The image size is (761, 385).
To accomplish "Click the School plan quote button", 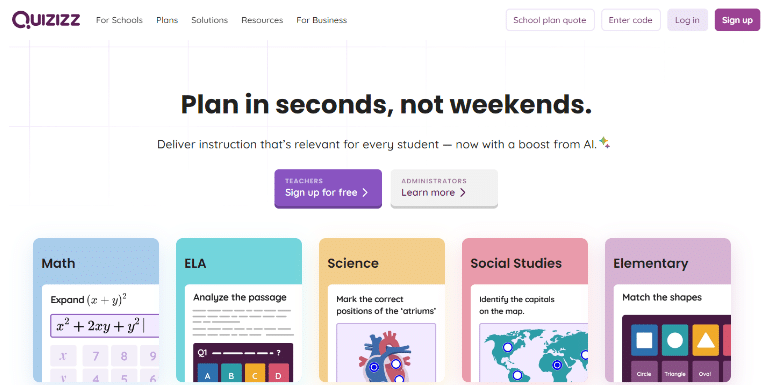I will point(550,20).
